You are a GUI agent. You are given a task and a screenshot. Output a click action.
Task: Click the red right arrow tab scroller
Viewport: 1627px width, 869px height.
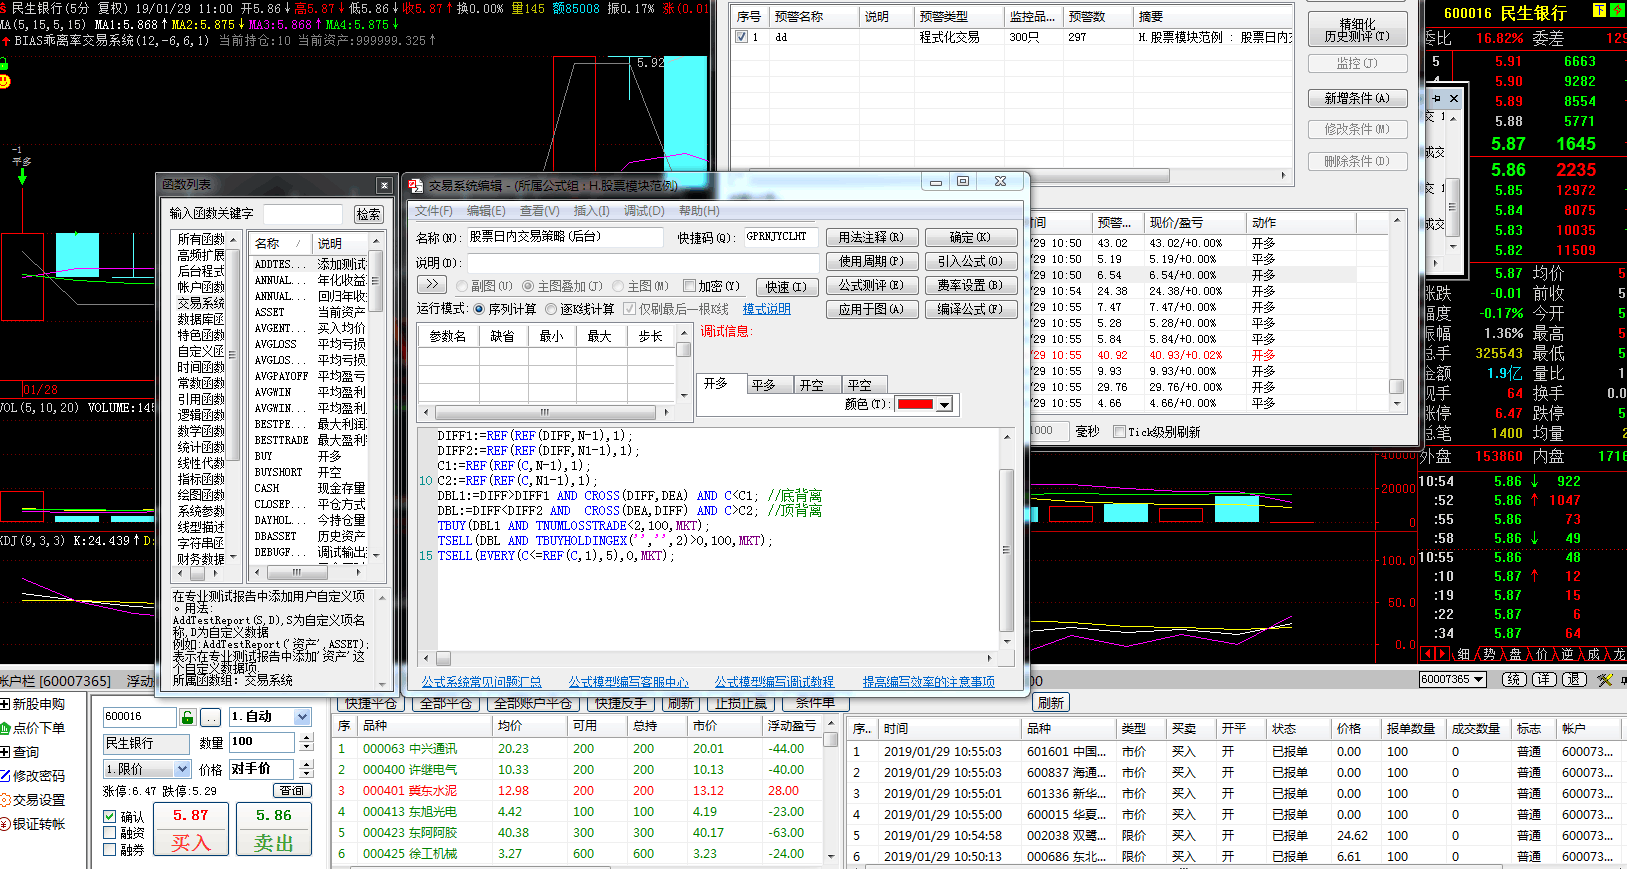point(1442,654)
